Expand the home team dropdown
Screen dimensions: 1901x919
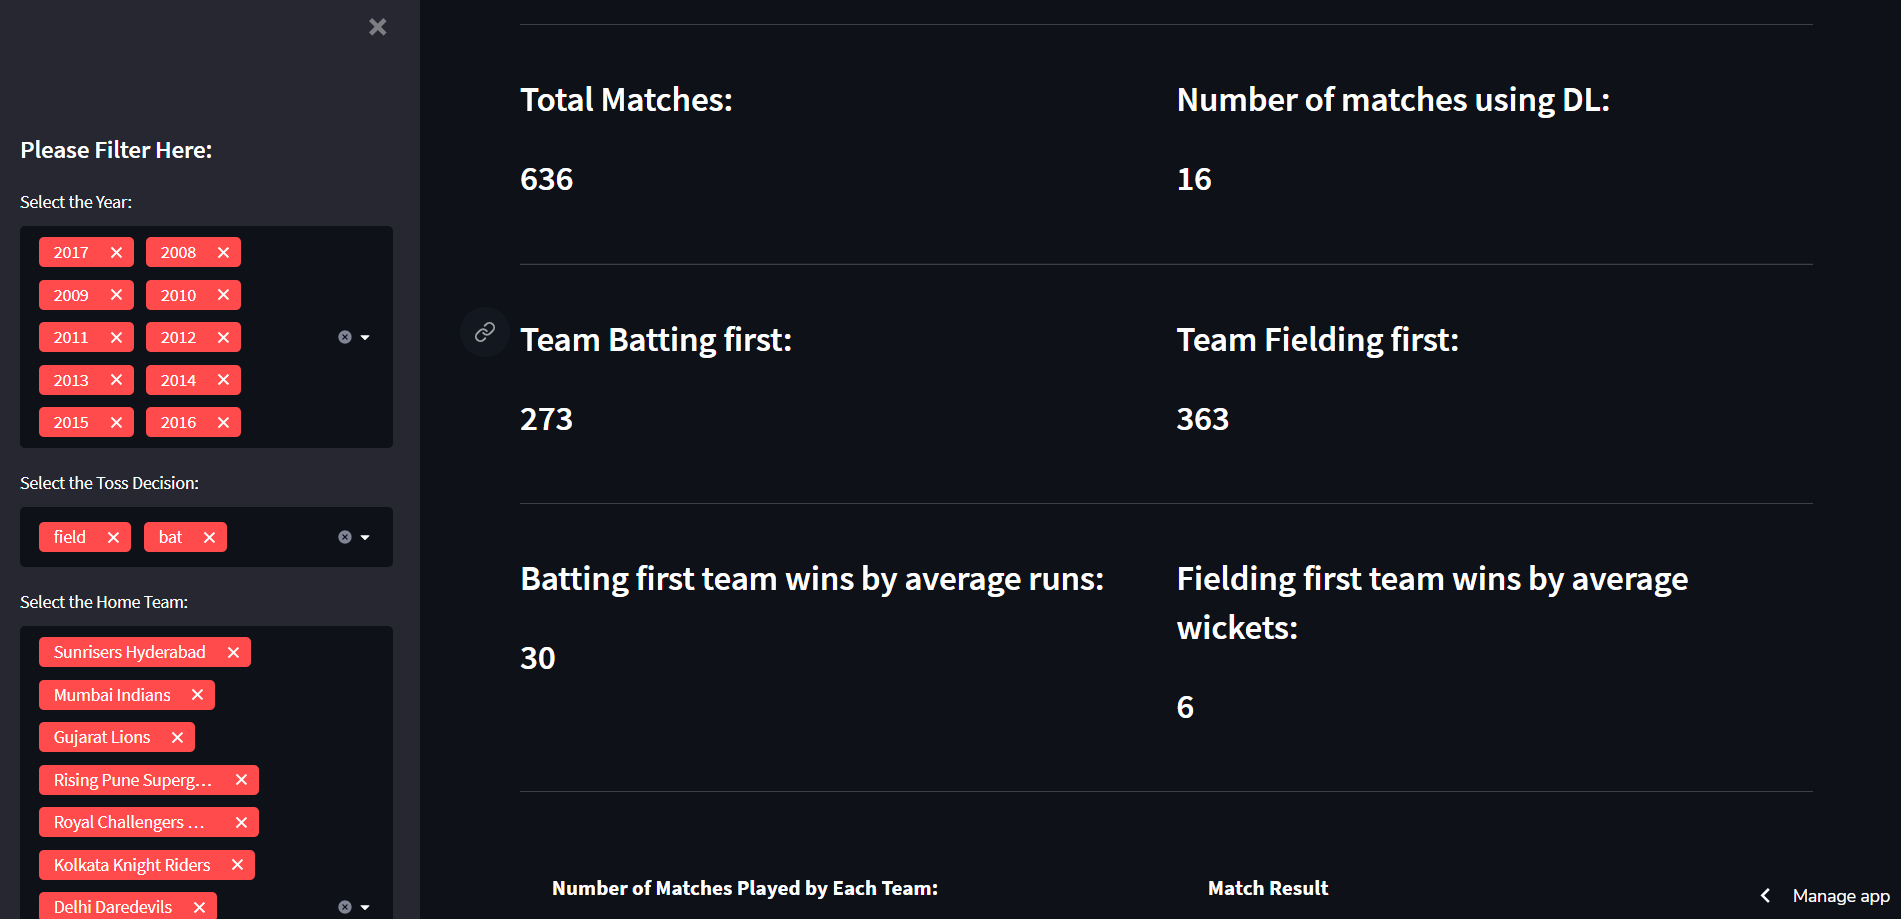pos(364,906)
